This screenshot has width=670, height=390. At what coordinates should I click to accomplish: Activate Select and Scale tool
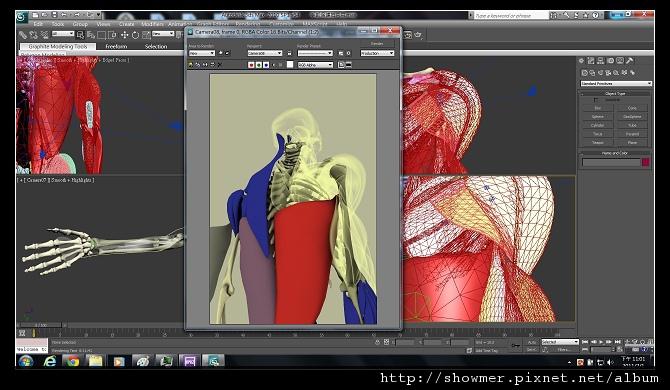pyautogui.click(x=146, y=35)
